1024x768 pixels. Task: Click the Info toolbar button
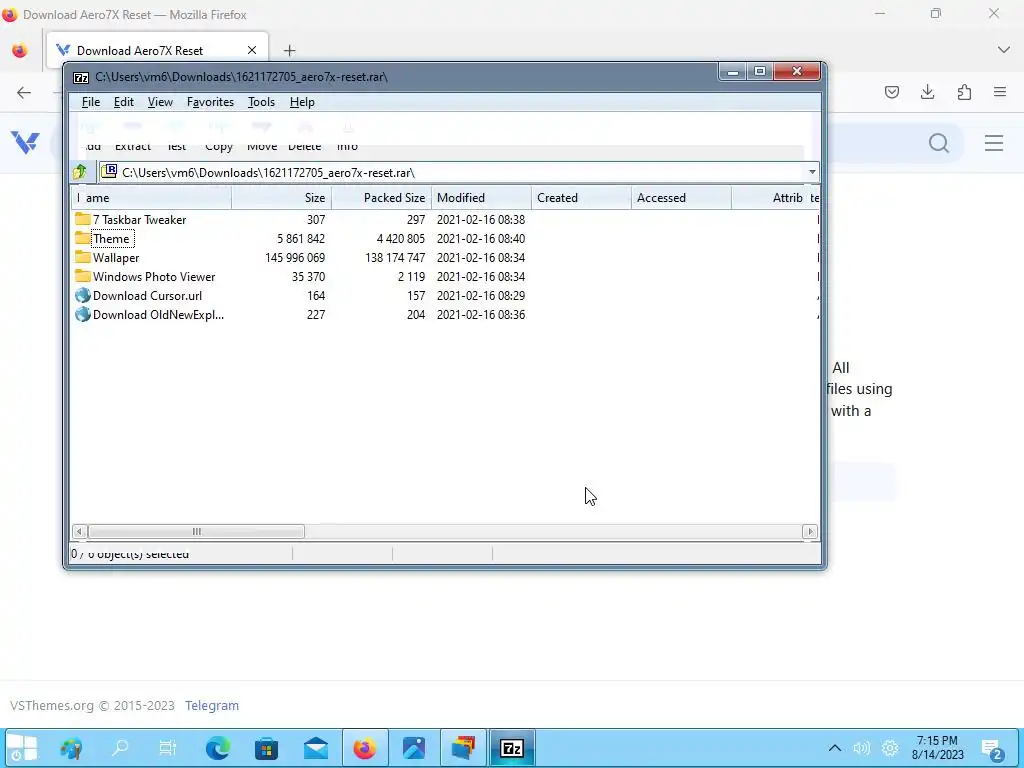point(347,137)
